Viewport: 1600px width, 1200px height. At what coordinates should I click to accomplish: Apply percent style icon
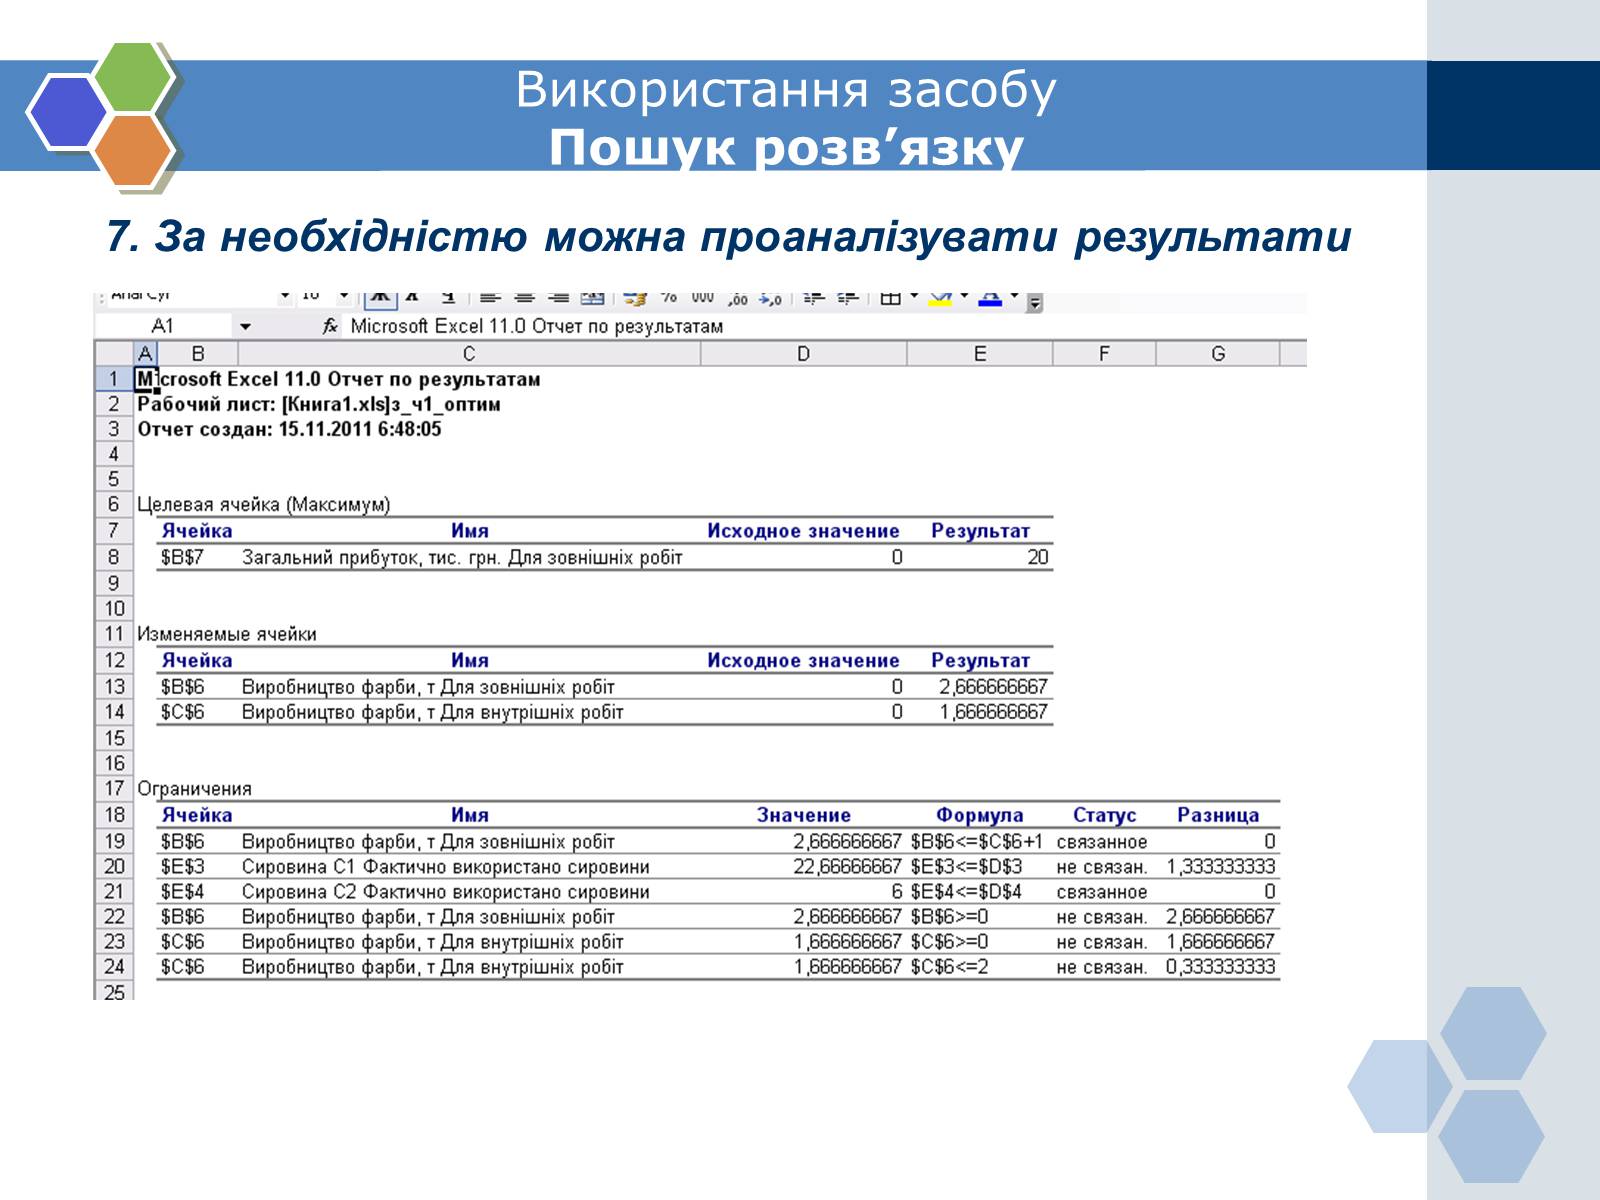[x=669, y=298]
